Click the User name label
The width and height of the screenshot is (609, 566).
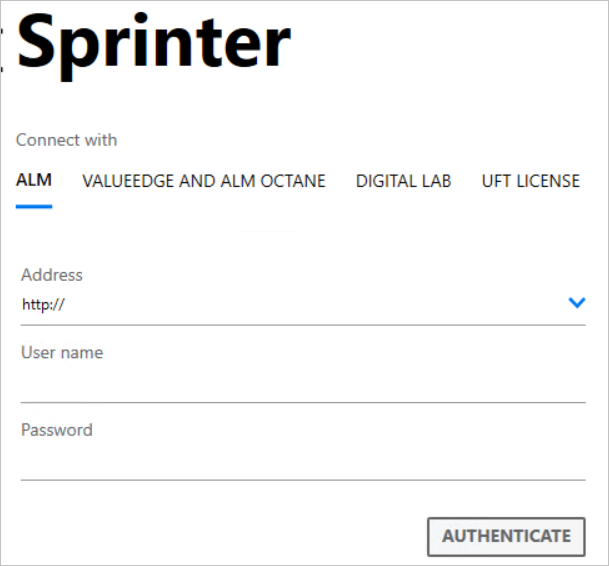(62, 352)
